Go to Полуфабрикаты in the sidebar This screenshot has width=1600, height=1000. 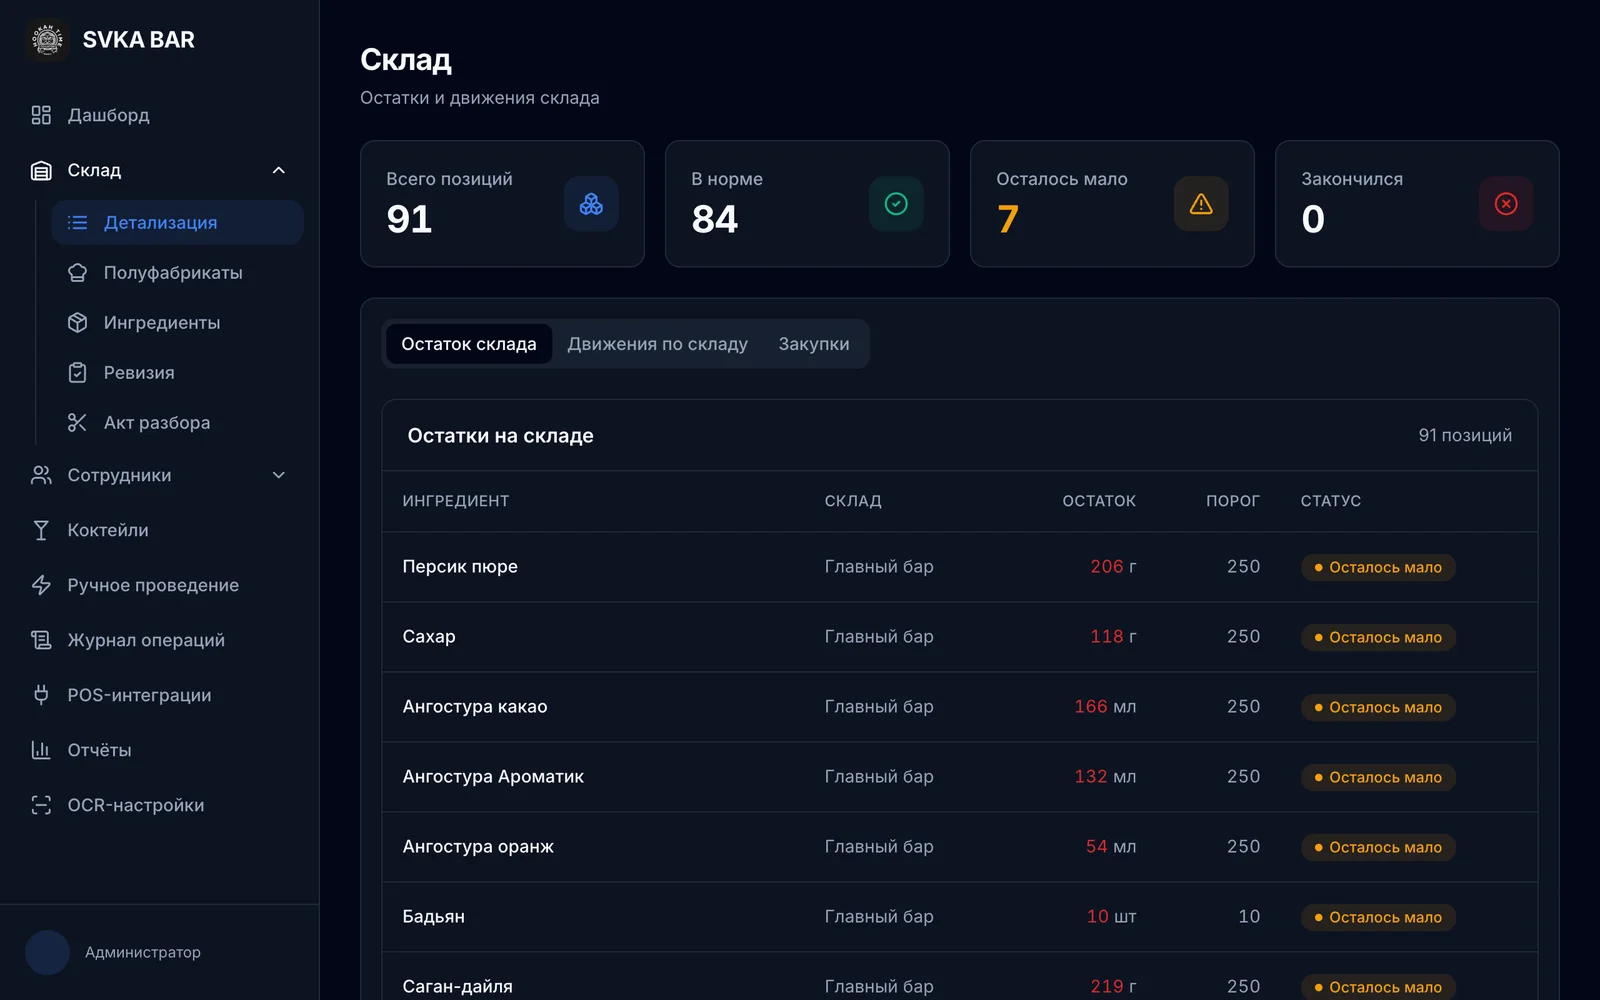(x=173, y=273)
